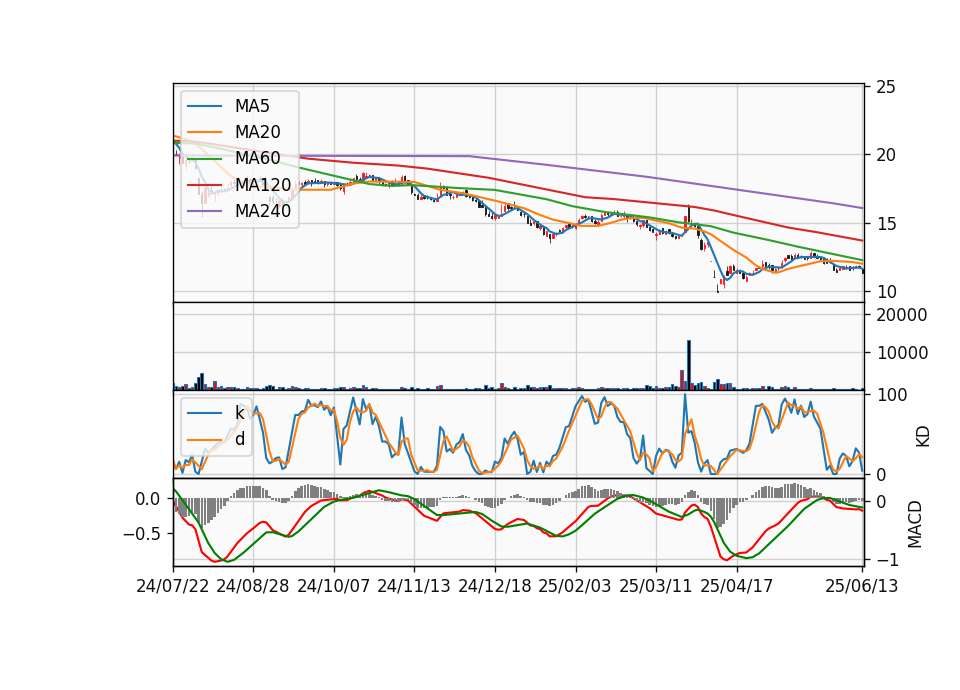Screen dimensions: 960x690
Task: Click the MA60 legend label
Action: point(257,158)
